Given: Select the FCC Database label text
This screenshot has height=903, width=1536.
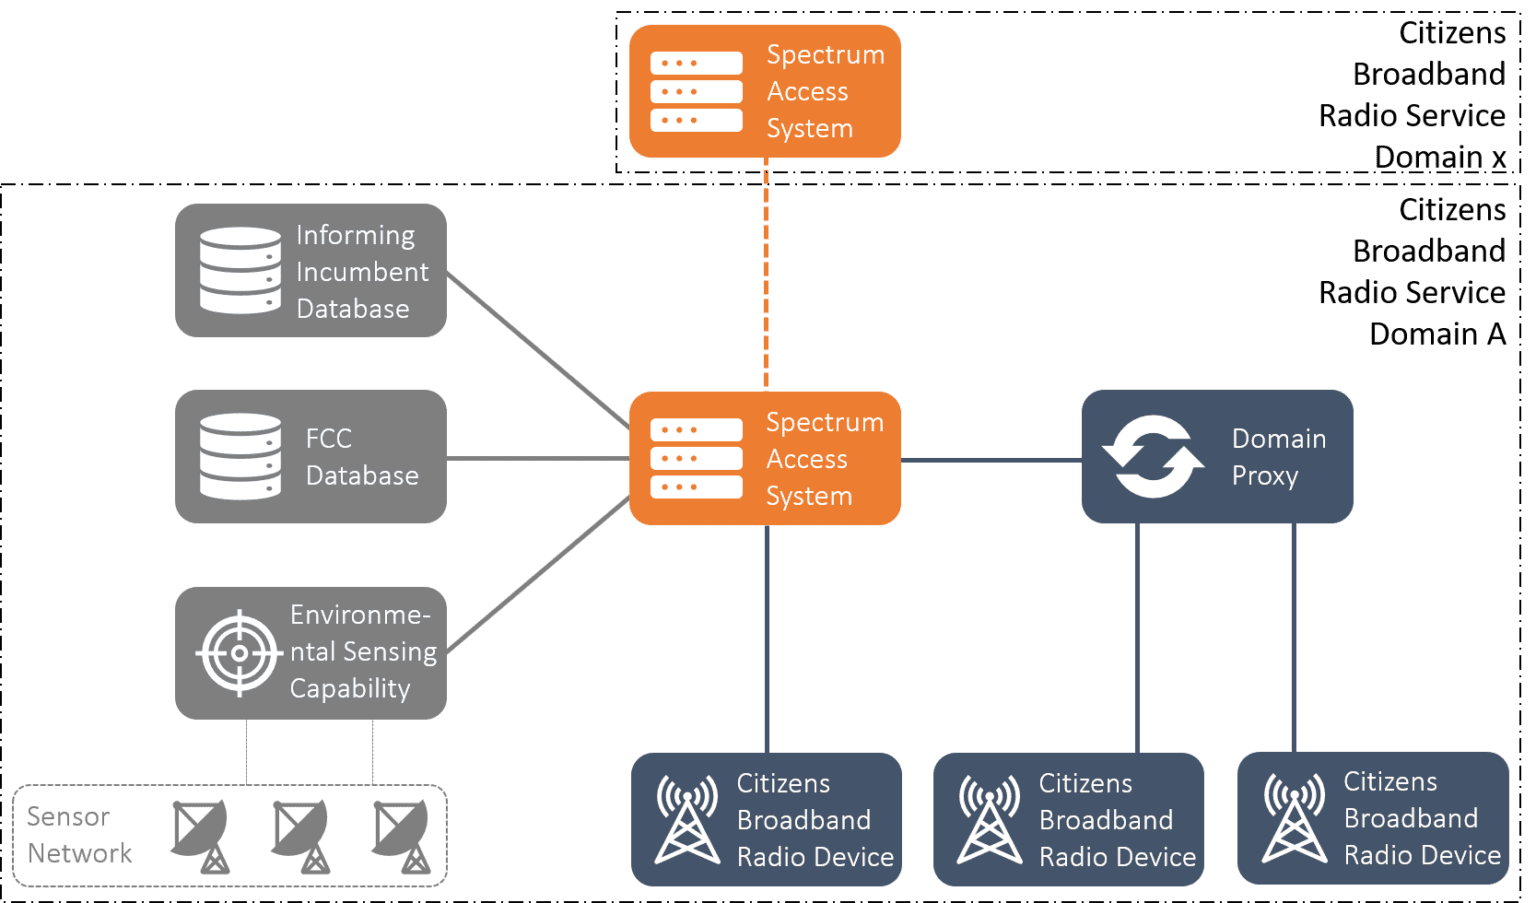Looking at the screenshot, I should pos(362,457).
